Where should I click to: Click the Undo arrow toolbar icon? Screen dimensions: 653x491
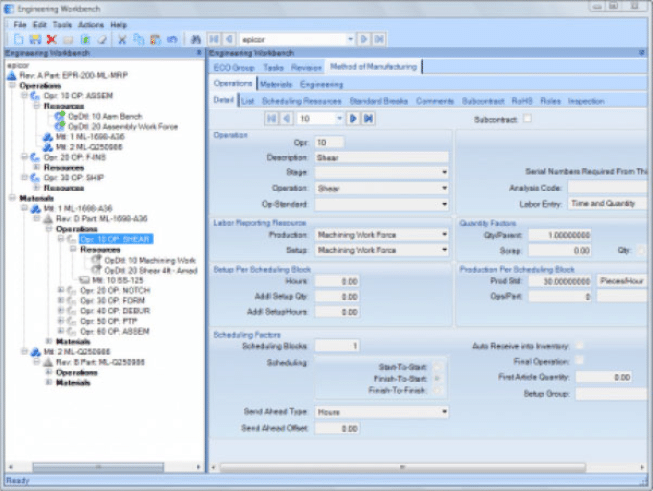coord(171,39)
